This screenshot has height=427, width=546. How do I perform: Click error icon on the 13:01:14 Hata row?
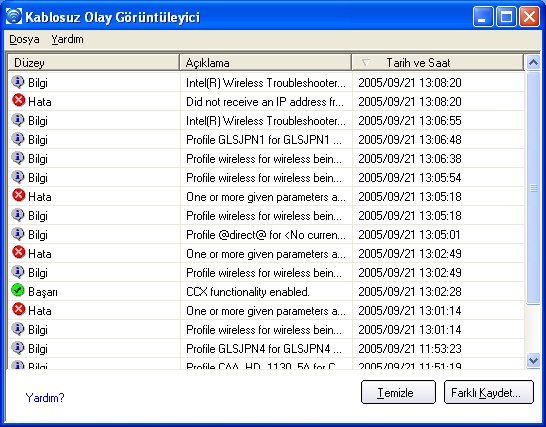click(18, 309)
